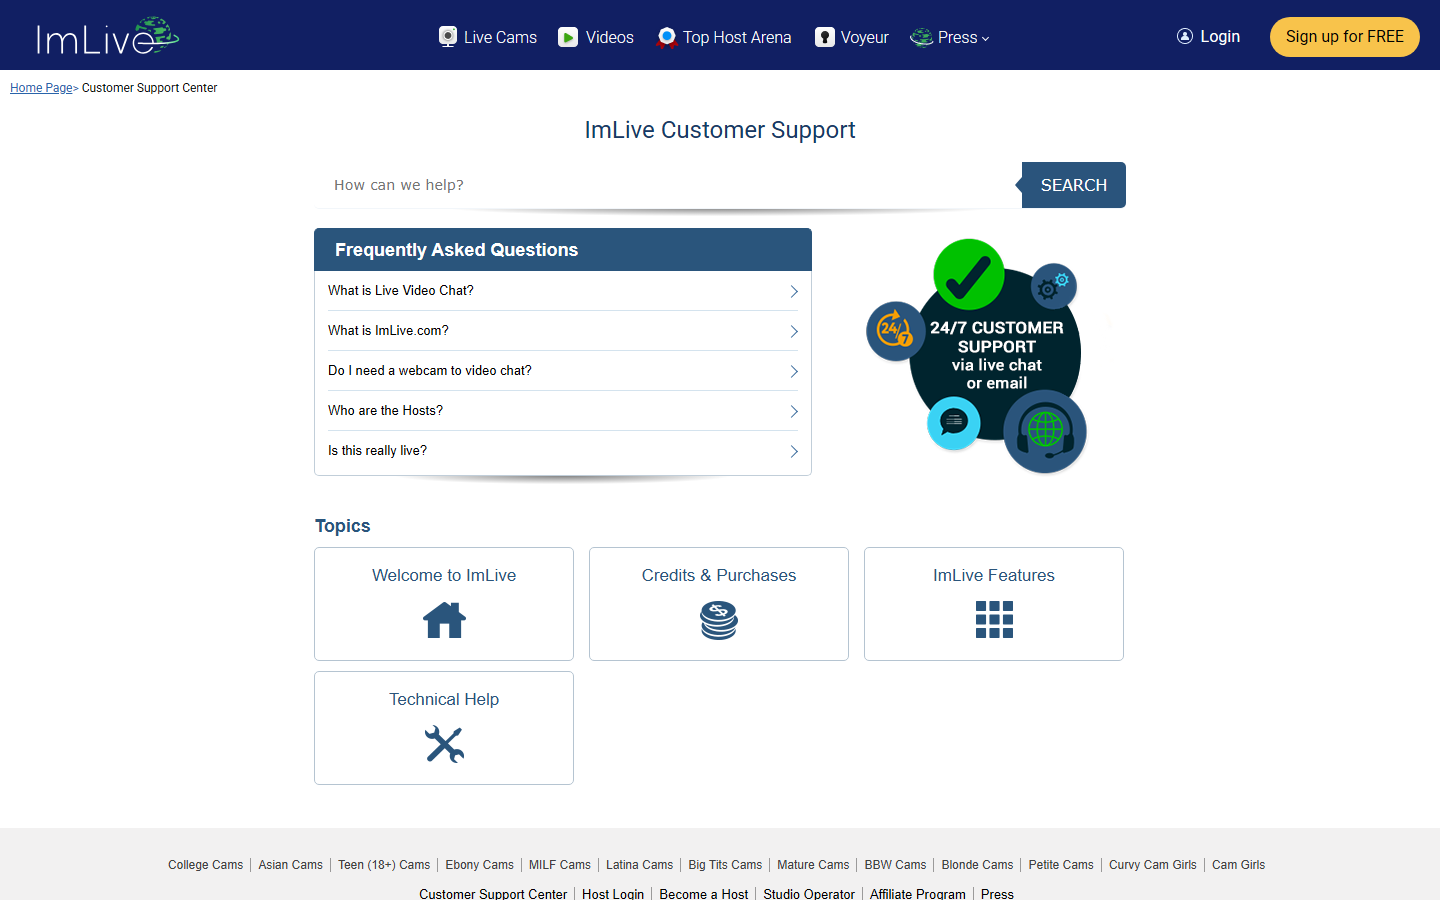Click the 24/7 clock icon in support graphic
The width and height of the screenshot is (1440, 900).
pos(895,331)
